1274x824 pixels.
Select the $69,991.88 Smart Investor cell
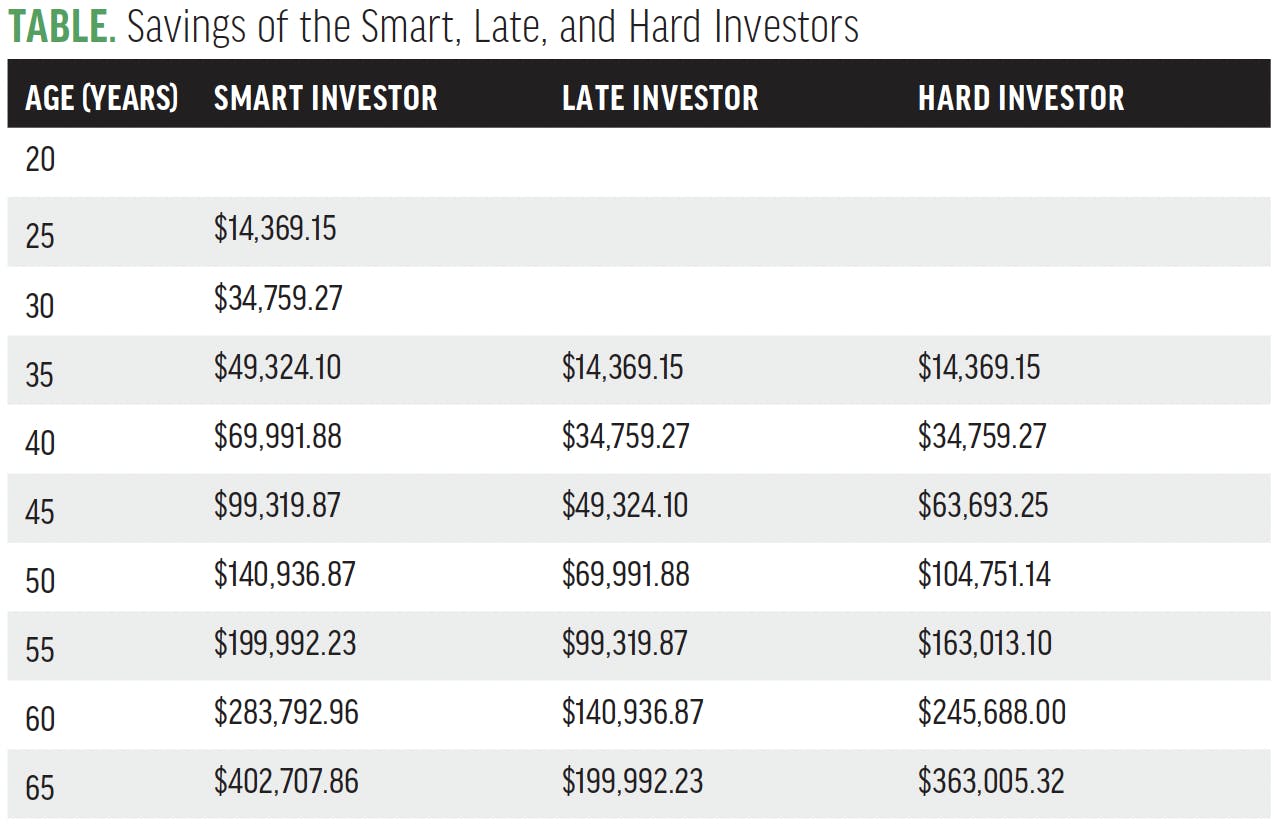pyautogui.click(x=277, y=436)
